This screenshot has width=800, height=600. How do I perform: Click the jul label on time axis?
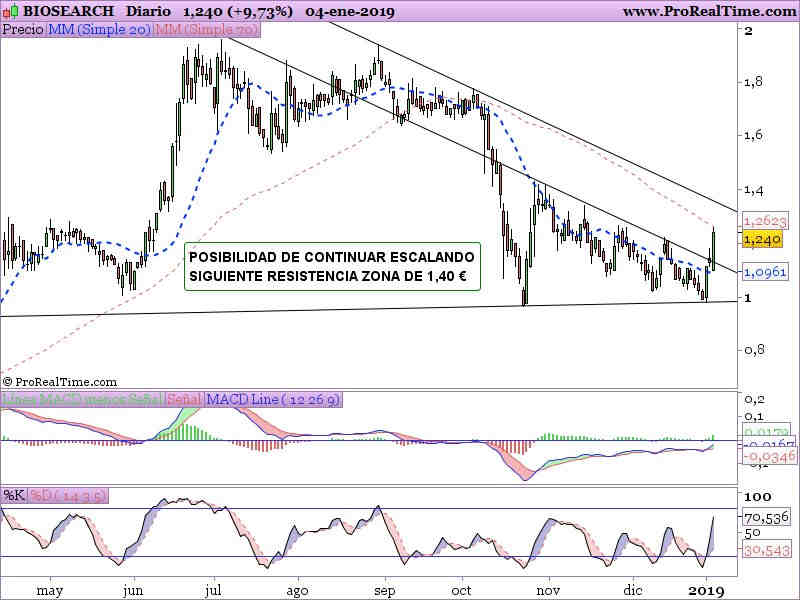click(213, 591)
